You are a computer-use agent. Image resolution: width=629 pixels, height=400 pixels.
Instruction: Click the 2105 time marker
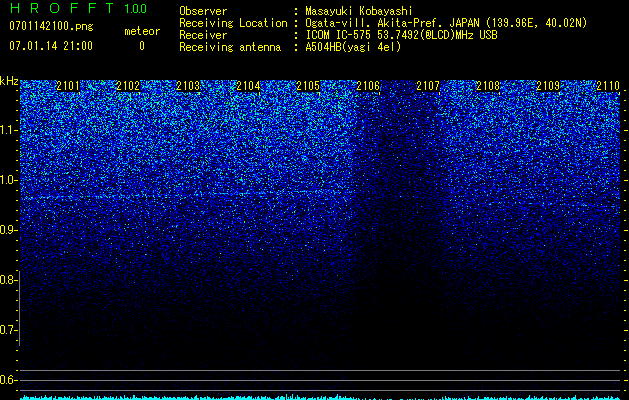pyautogui.click(x=308, y=86)
